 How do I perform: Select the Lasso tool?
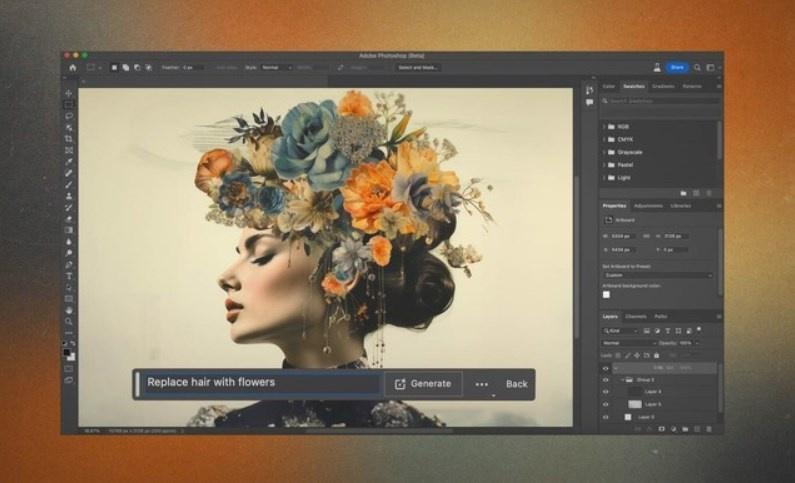click(69, 116)
